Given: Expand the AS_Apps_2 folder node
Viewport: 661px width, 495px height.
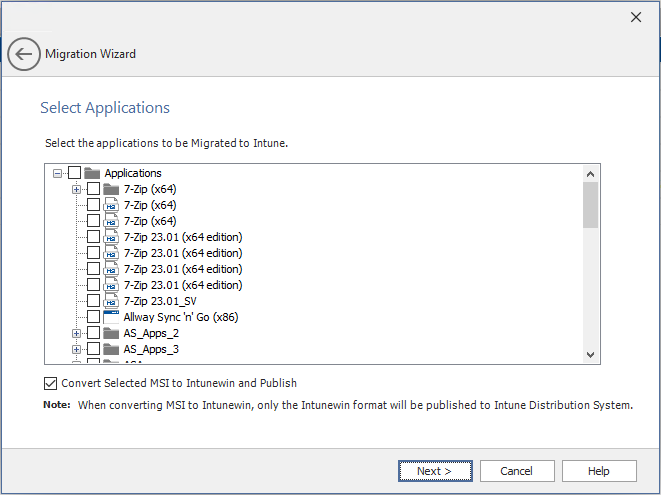Looking at the screenshot, I should click(76, 333).
